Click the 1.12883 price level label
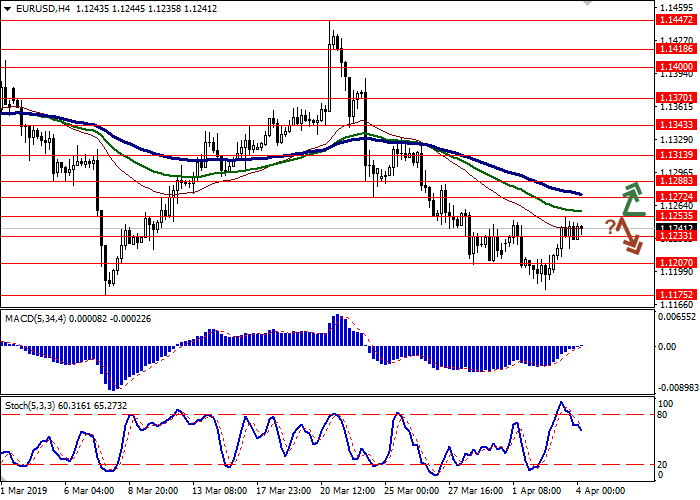 [676, 181]
